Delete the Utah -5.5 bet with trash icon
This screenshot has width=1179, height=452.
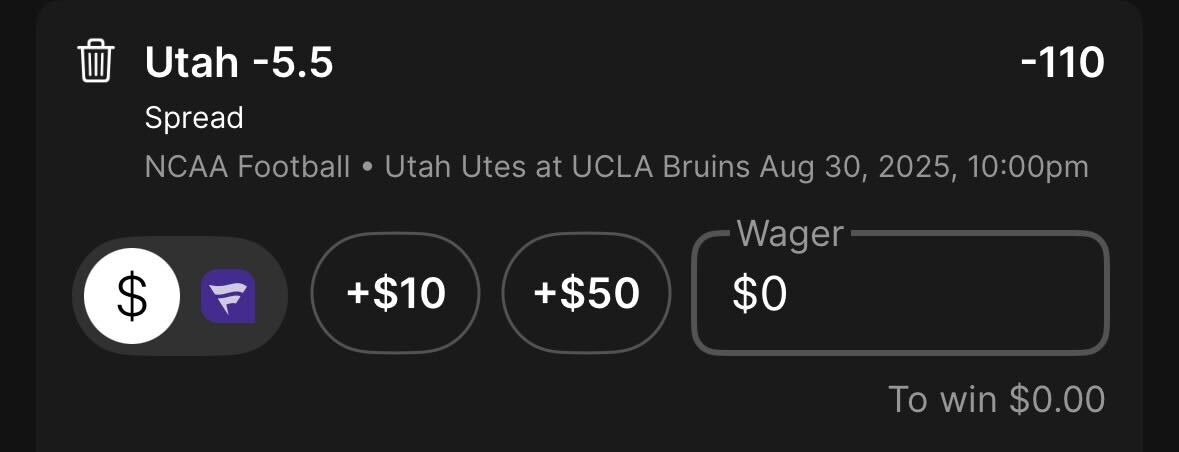[95, 62]
